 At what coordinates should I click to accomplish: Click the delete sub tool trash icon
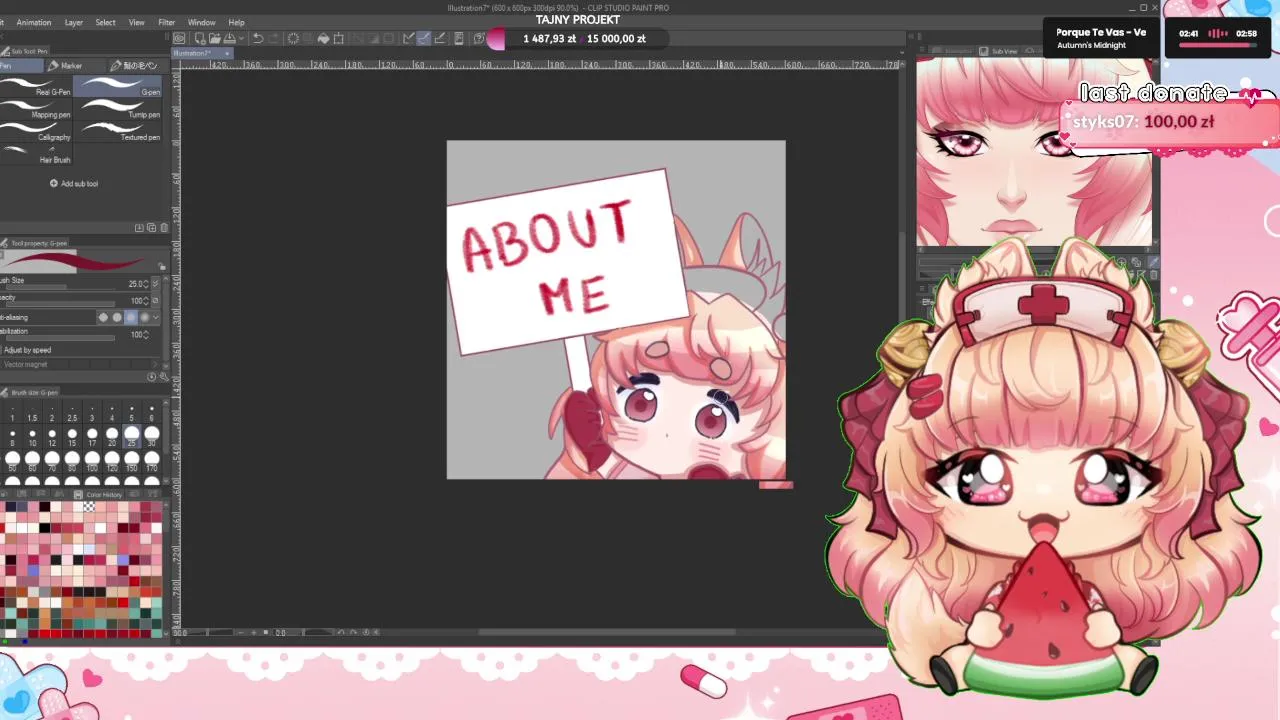(164, 228)
